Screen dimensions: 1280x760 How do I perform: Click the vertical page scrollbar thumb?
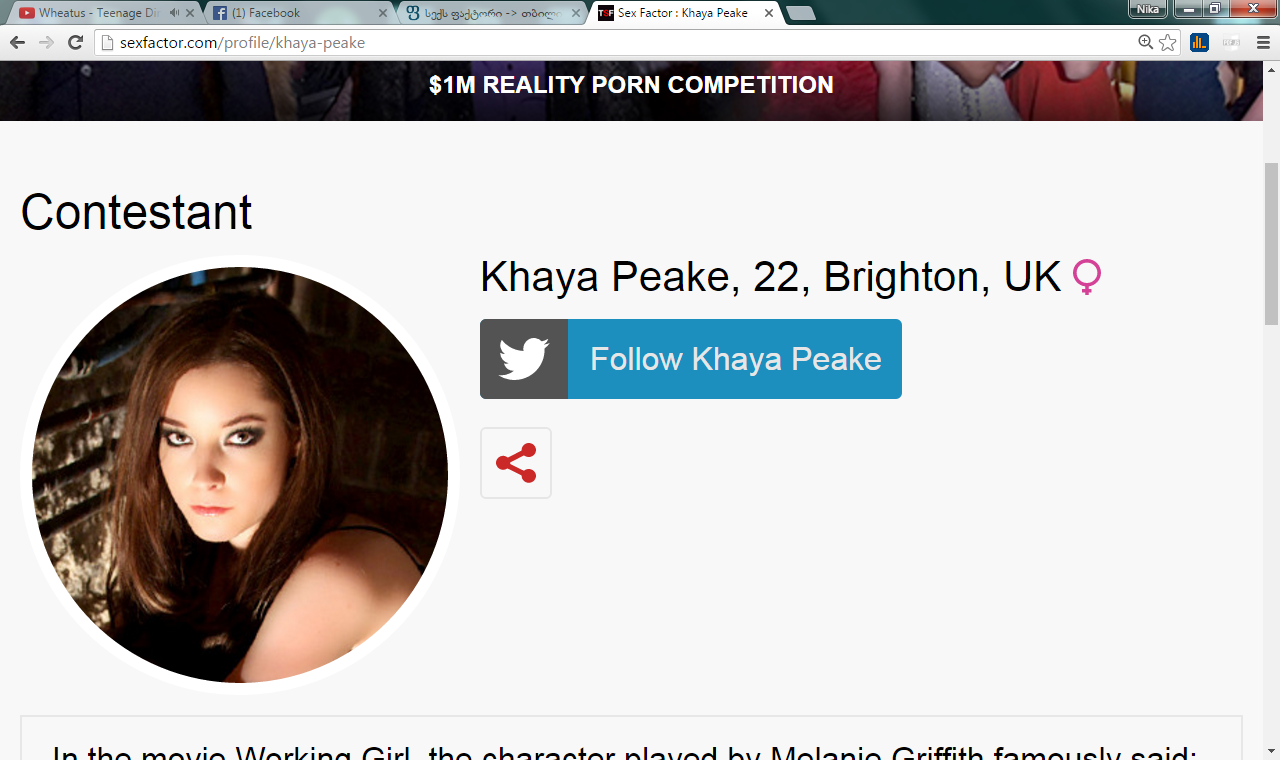coord(1271,243)
